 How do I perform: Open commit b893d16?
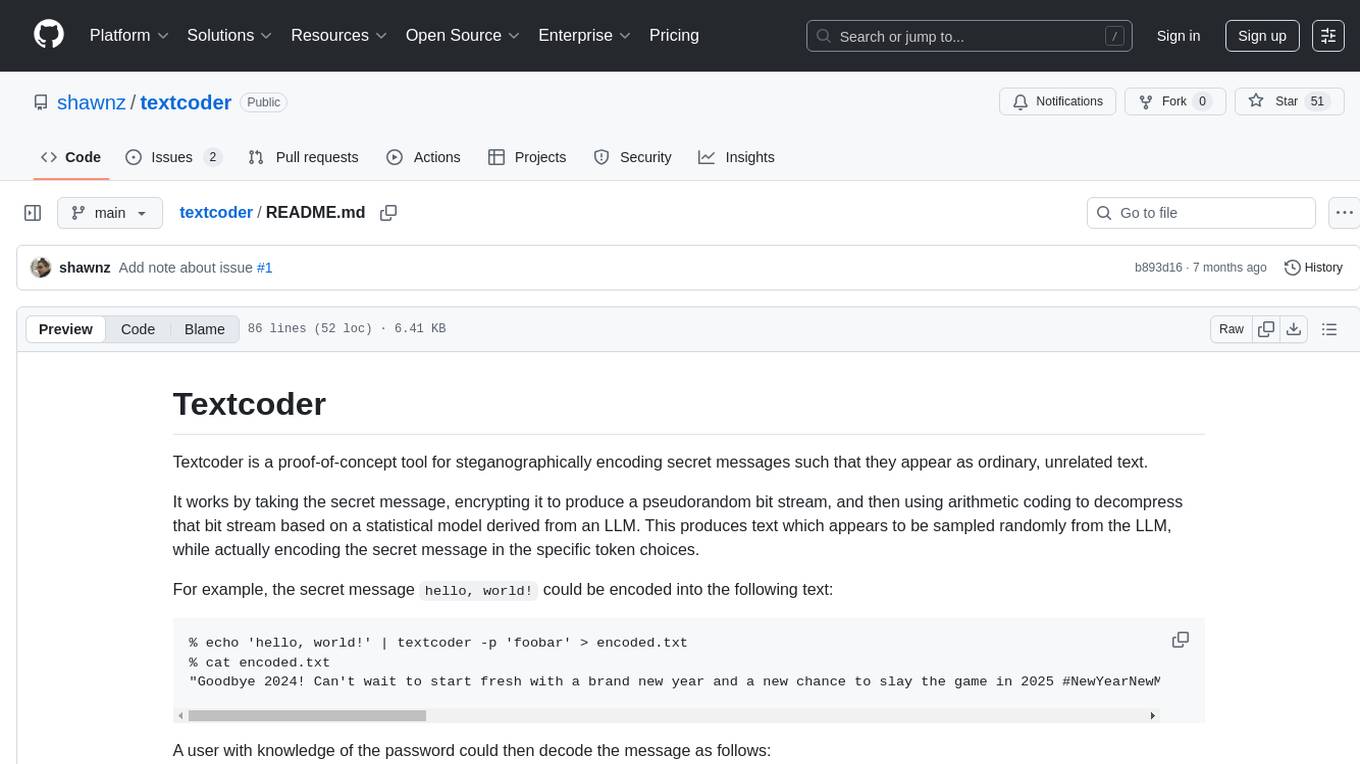[1158, 268]
